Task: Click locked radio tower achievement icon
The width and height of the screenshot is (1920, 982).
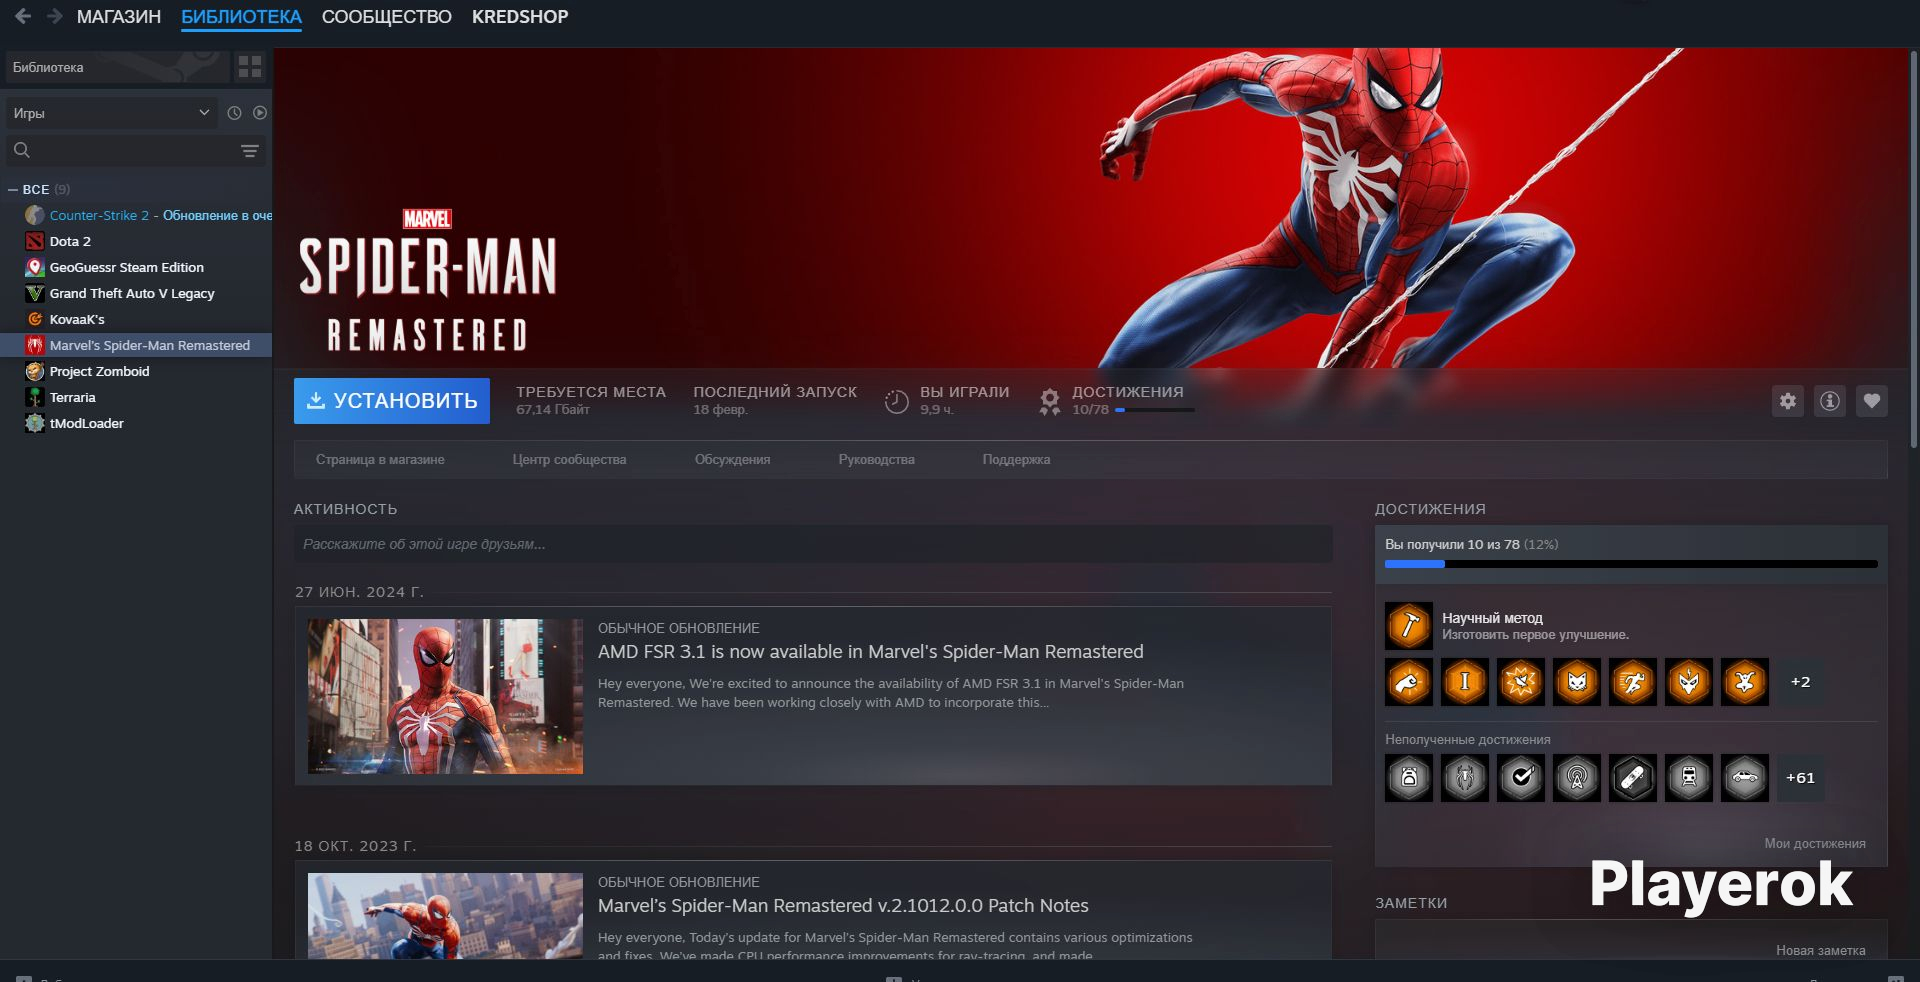Action: [1577, 778]
